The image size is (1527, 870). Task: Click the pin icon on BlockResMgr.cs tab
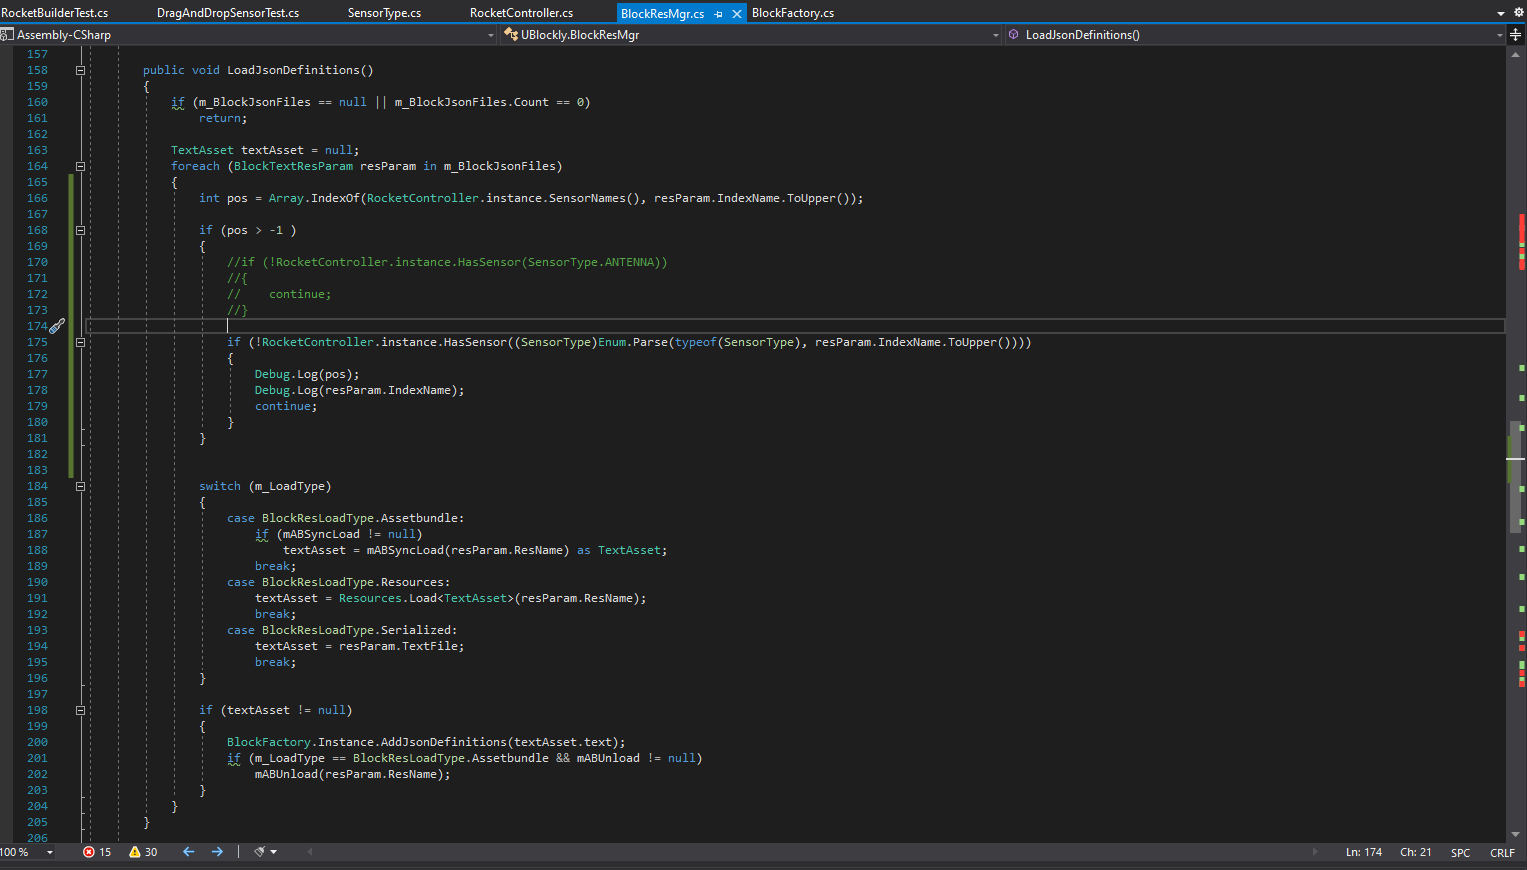pyautogui.click(x=718, y=14)
